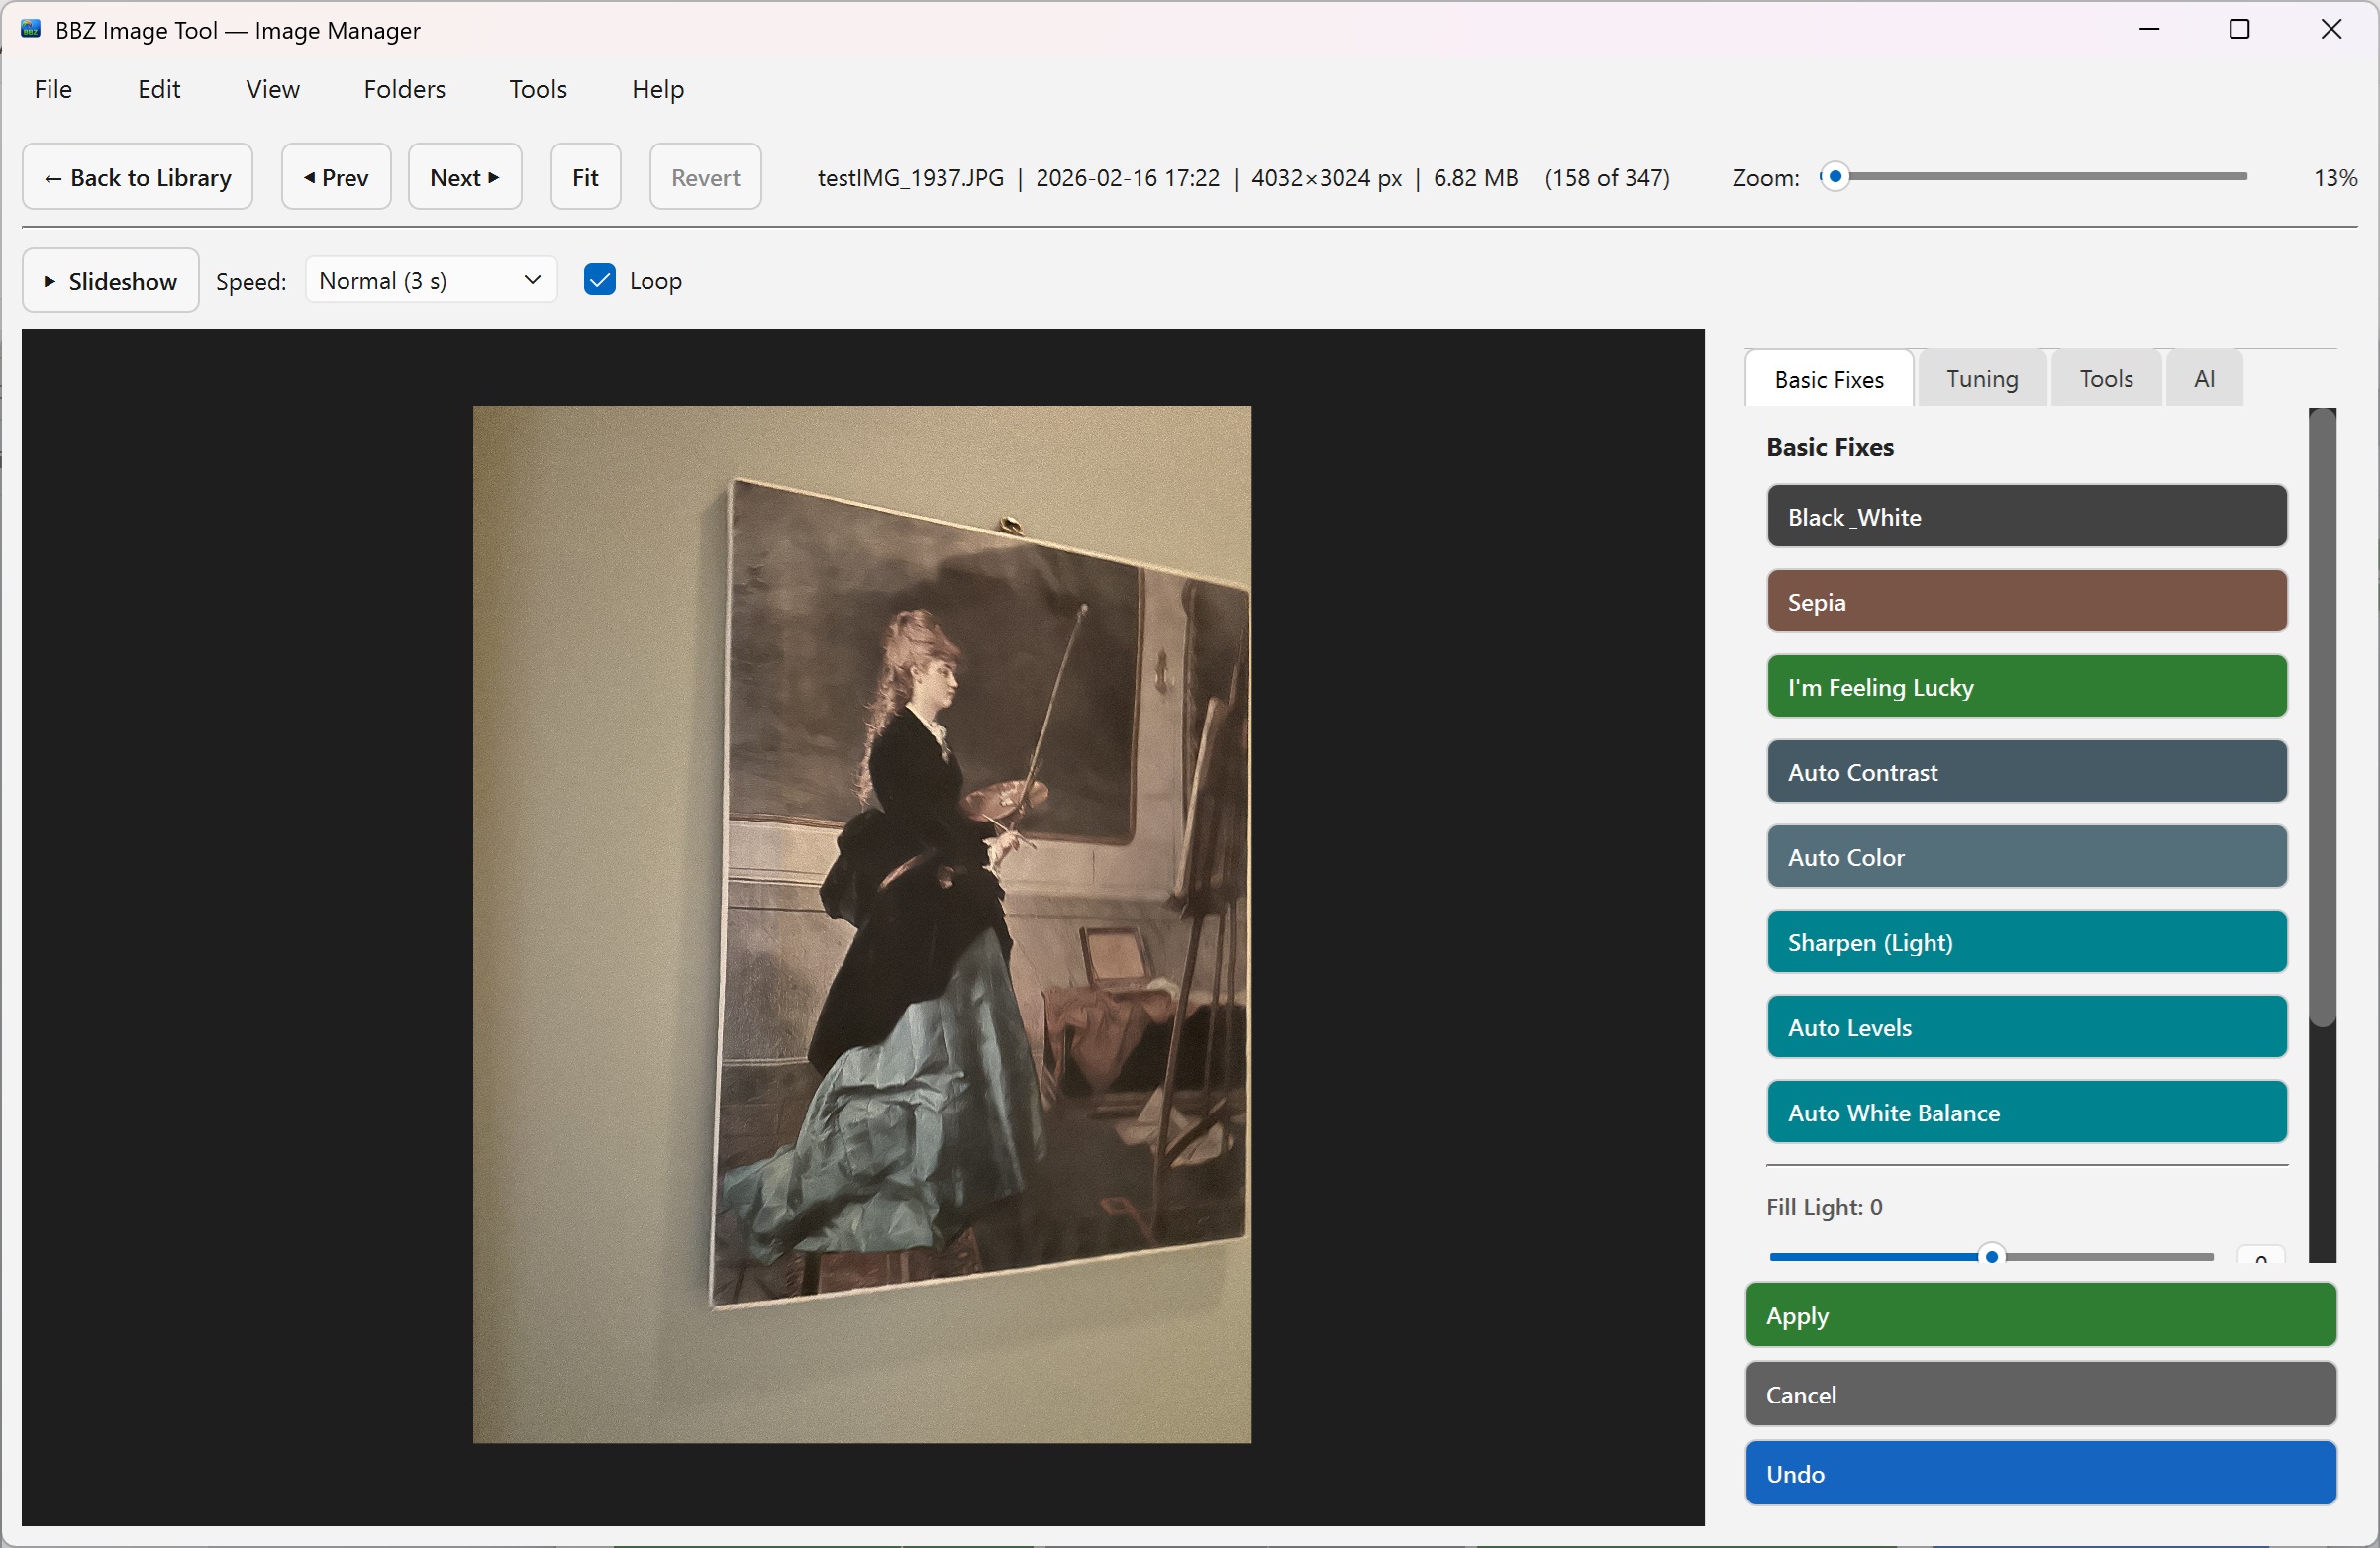Apply Sharpen (Light)
The width and height of the screenshot is (2380, 1548).
point(2027,941)
